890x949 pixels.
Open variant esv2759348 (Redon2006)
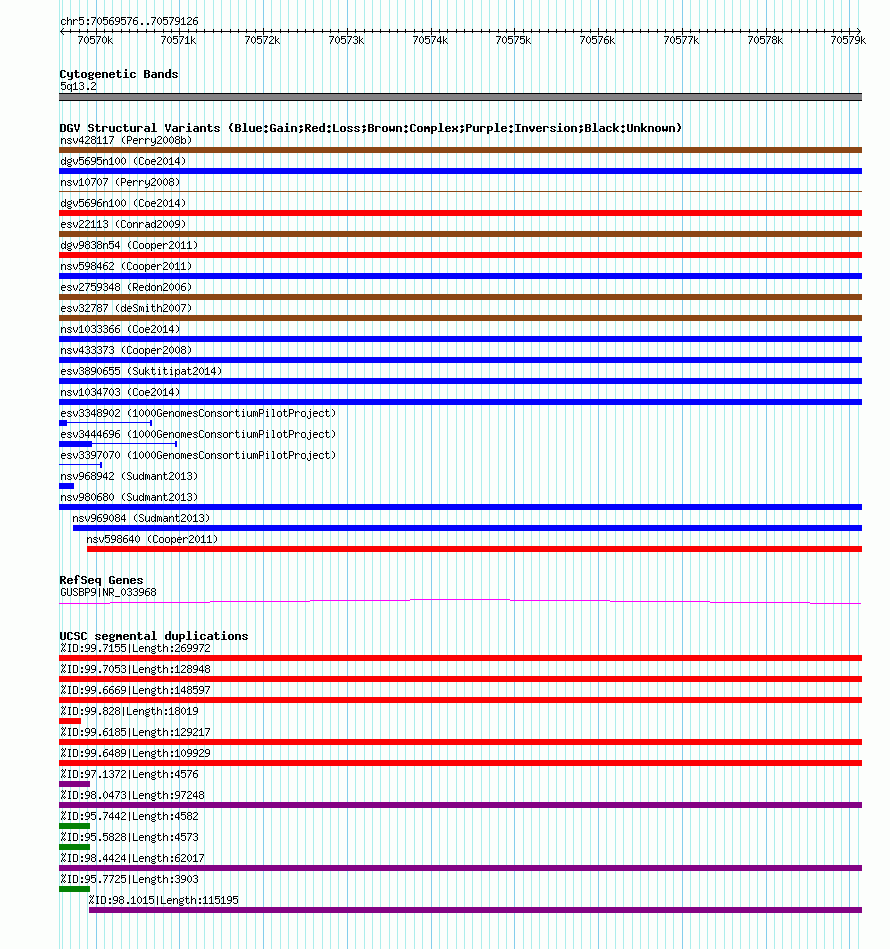point(126,287)
